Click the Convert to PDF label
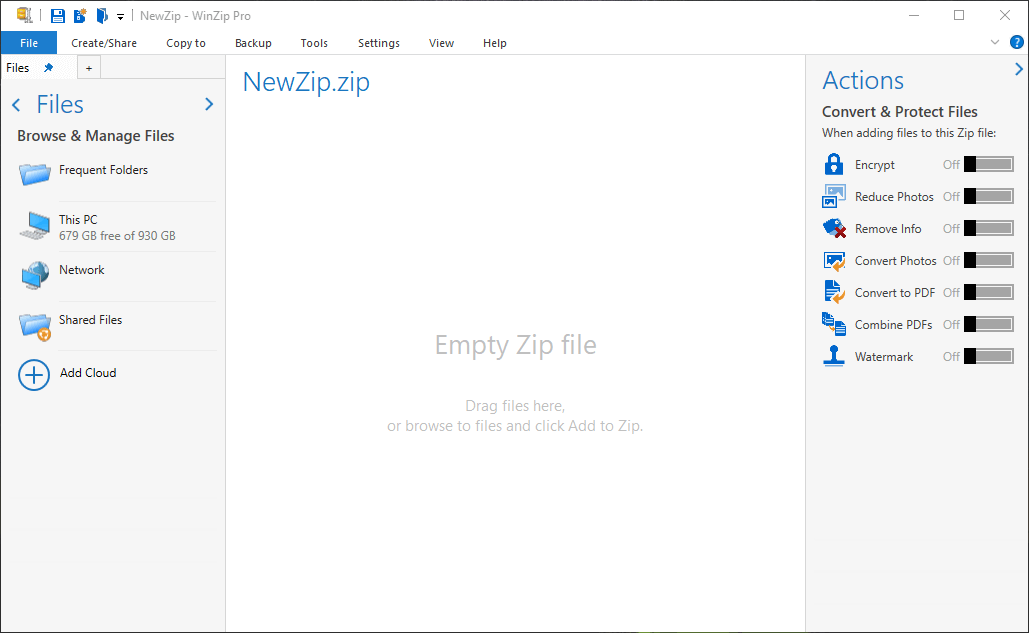The height and width of the screenshot is (633, 1029). click(x=894, y=293)
